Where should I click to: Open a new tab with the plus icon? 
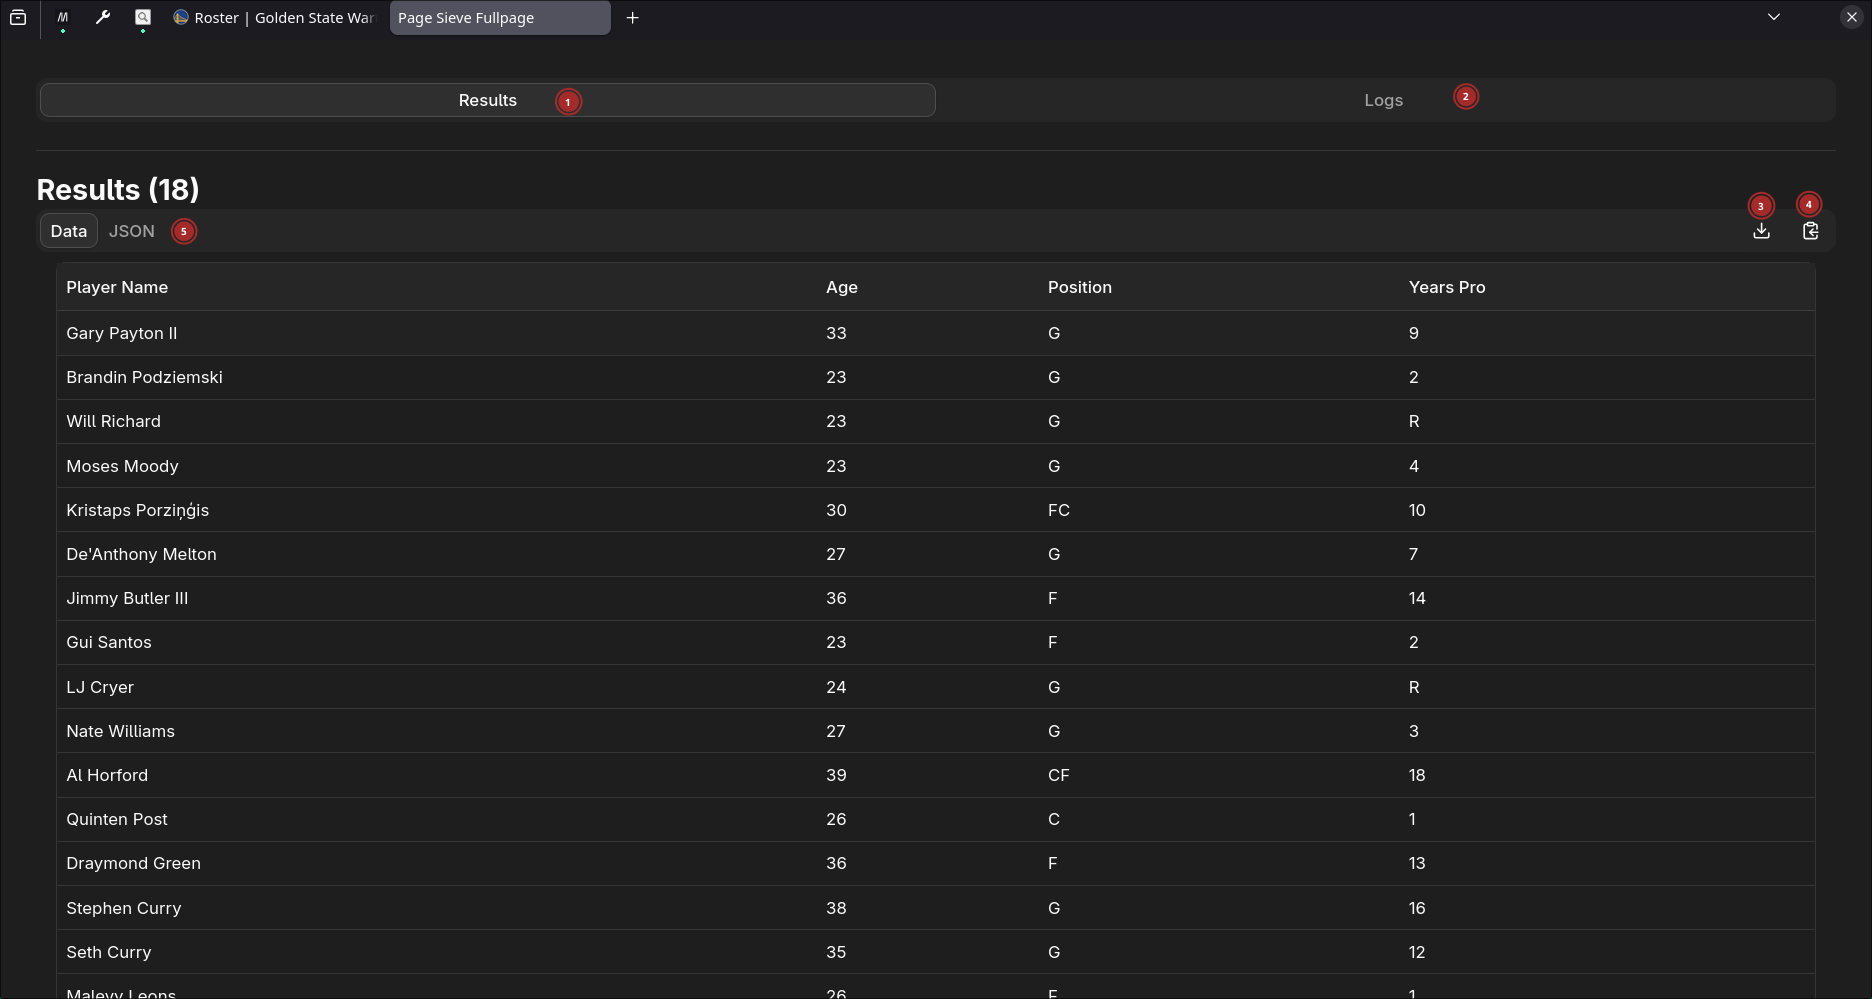tap(632, 17)
